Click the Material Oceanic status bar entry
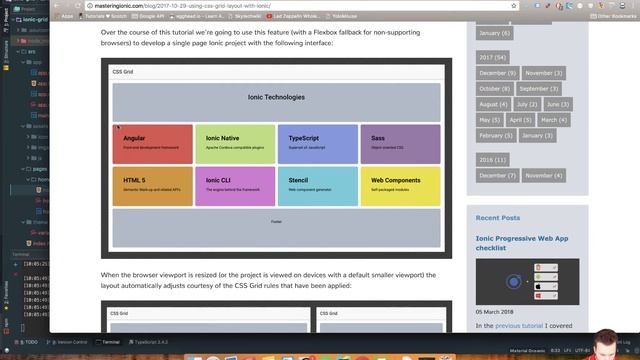 point(527,351)
